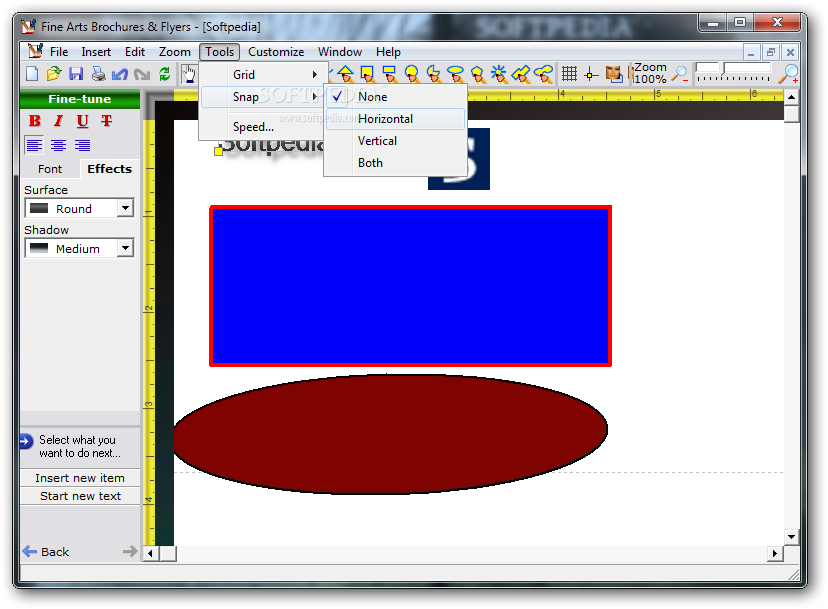This screenshot has height=609, width=828.
Task: Toggle Underline text formatting
Action: tap(82, 121)
